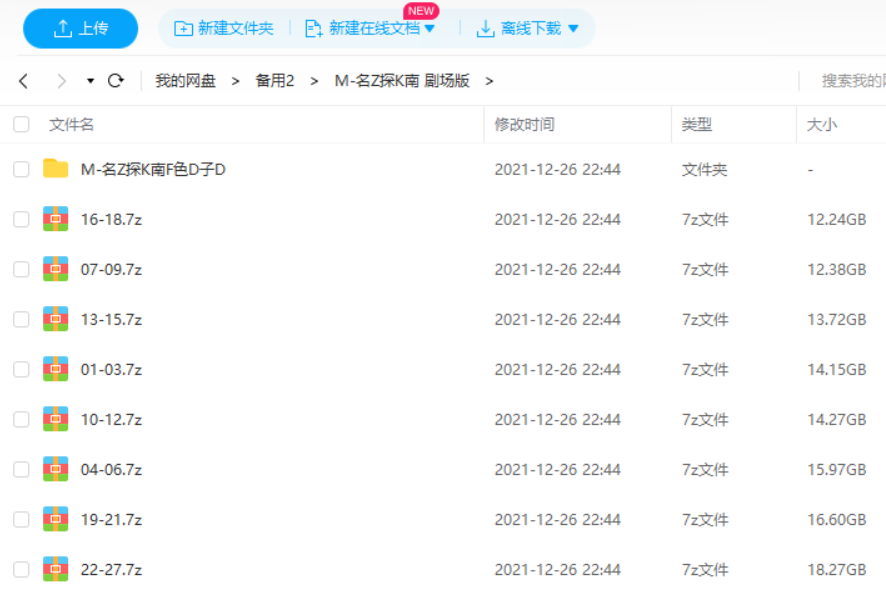Click the forward navigation arrow
The width and height of the screenshot is (886, 616).
[61, 81]
